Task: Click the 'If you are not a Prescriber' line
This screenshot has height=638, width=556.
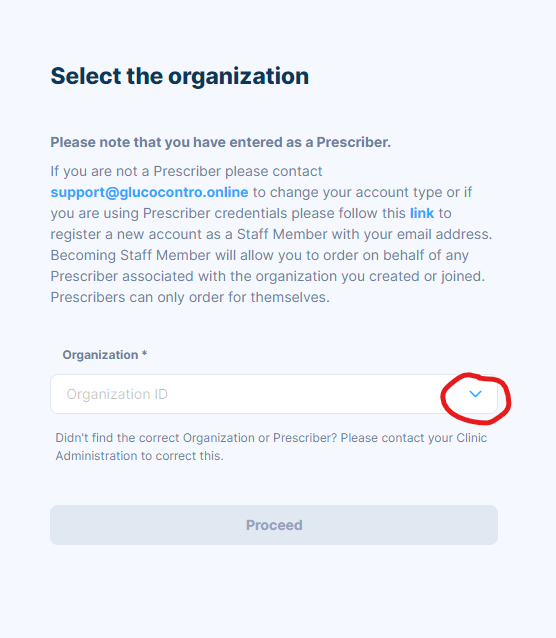Action: (186, 171)
